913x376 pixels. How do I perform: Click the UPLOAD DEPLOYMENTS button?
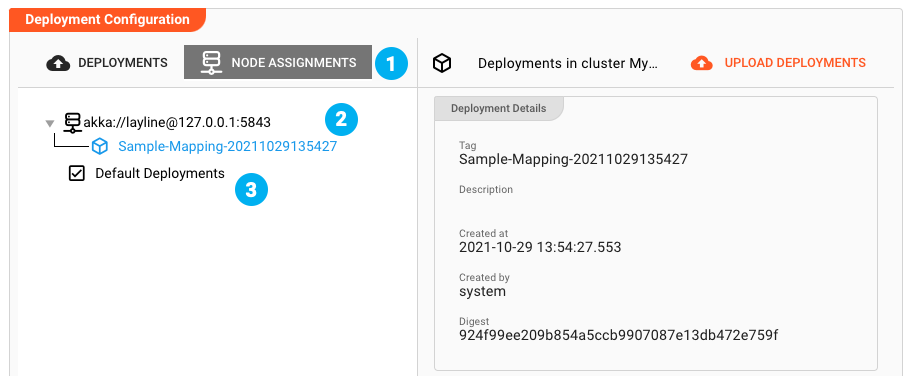[778, 63]
